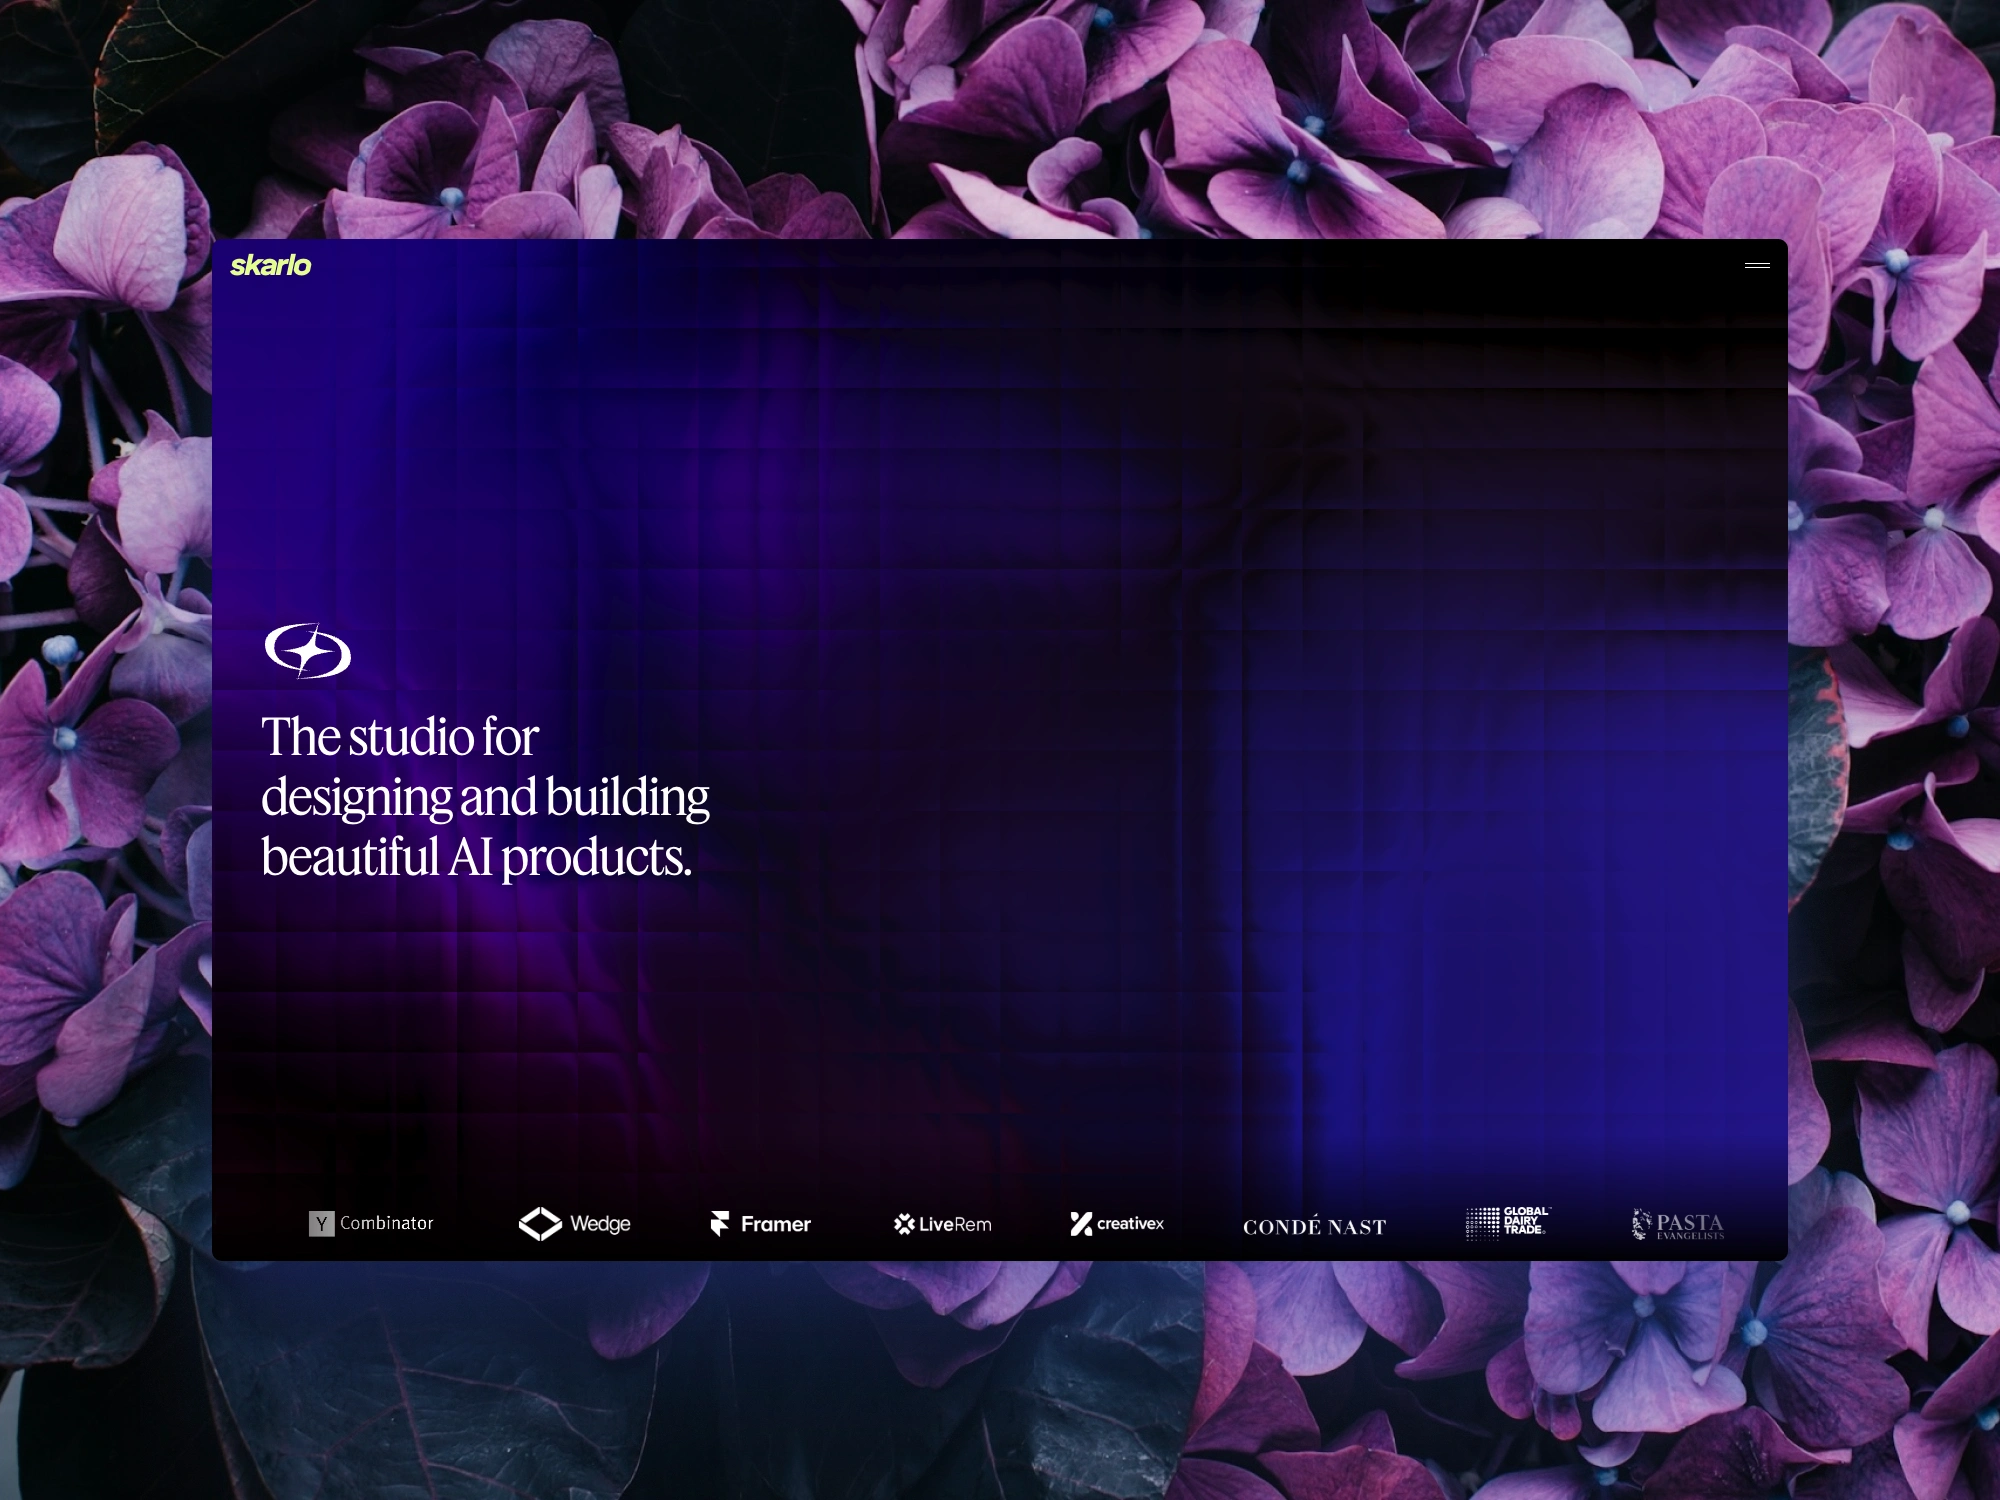Screen dimensions: 2000x1500
Task: Click the Combinator text label
Action: coord(386,1223)
